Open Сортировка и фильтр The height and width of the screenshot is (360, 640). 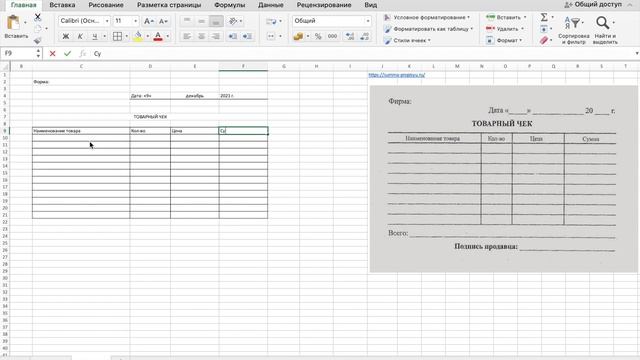pos(573,29)
